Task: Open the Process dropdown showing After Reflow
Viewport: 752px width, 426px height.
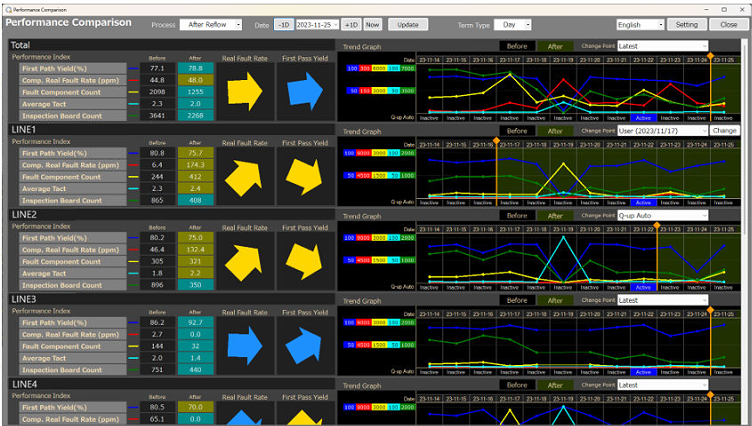Action: coord(211,24)
